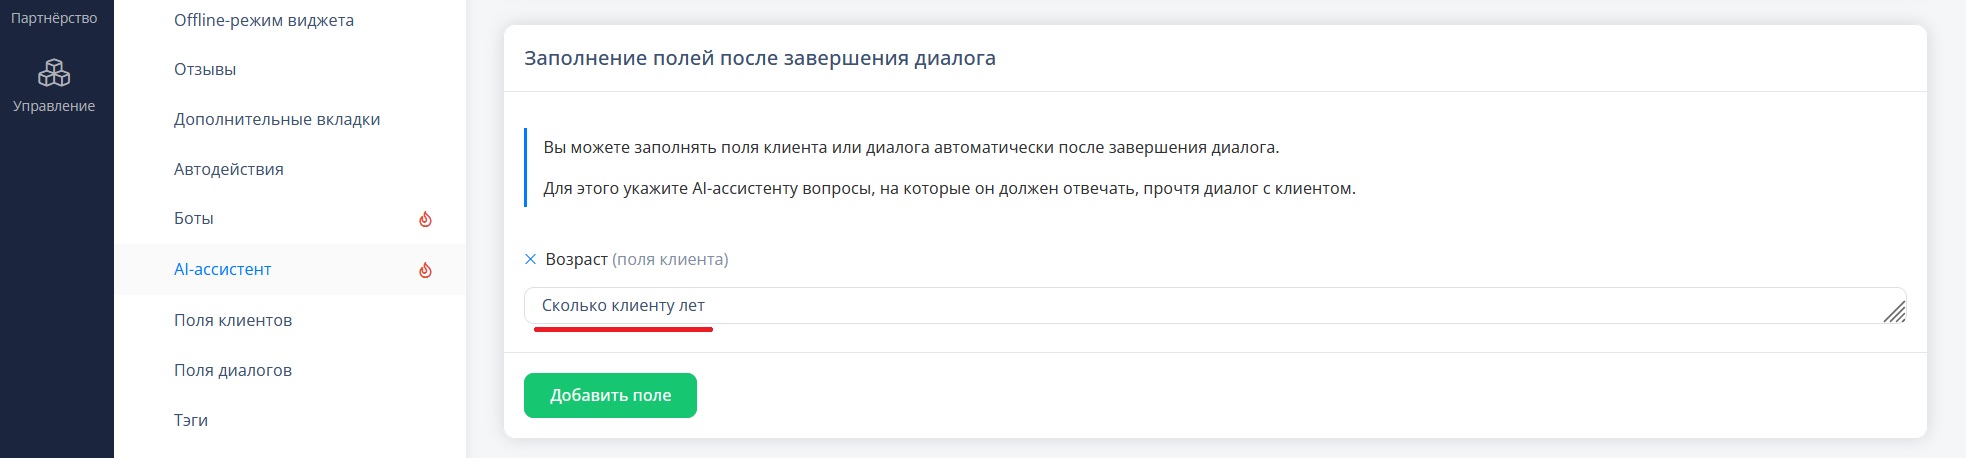Select the AI-ассистент menu item
The width and height of the screenshot is (1966, 458).
(x=223, y=269)
